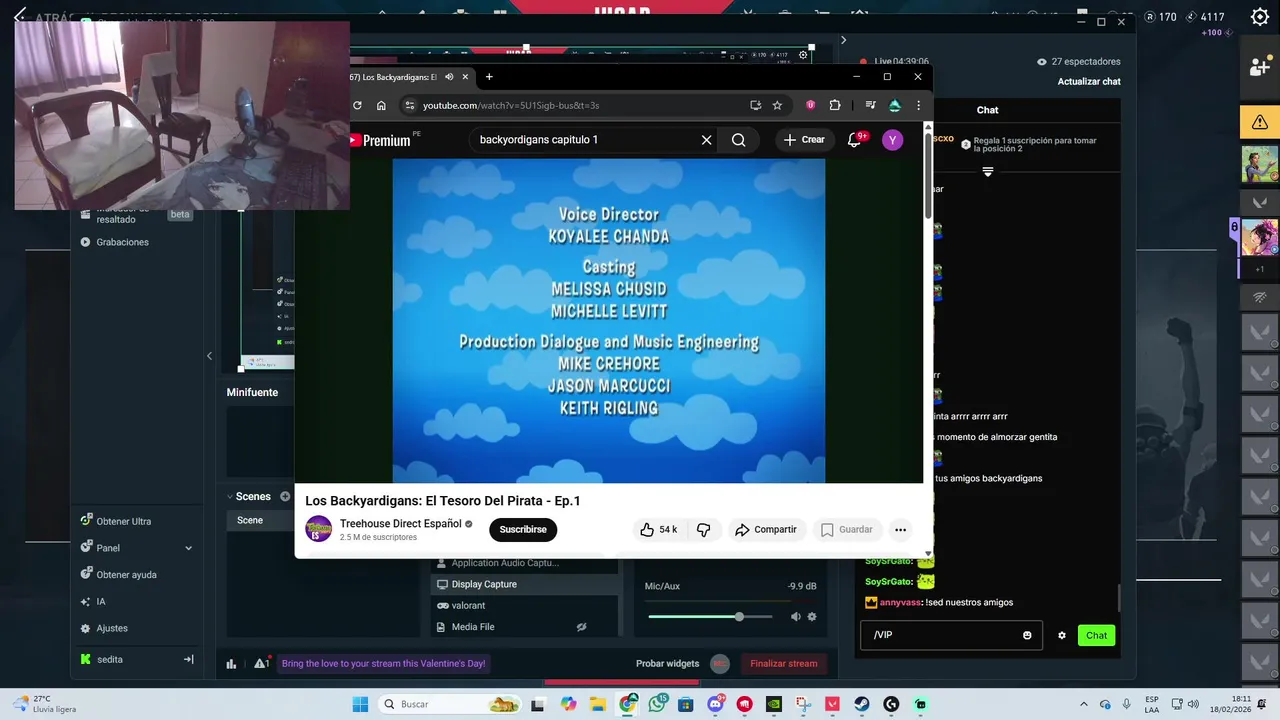Viewport: 1280px width, 720px height.
Task: Like the video with thumbs up
Action: coord(658,530)
